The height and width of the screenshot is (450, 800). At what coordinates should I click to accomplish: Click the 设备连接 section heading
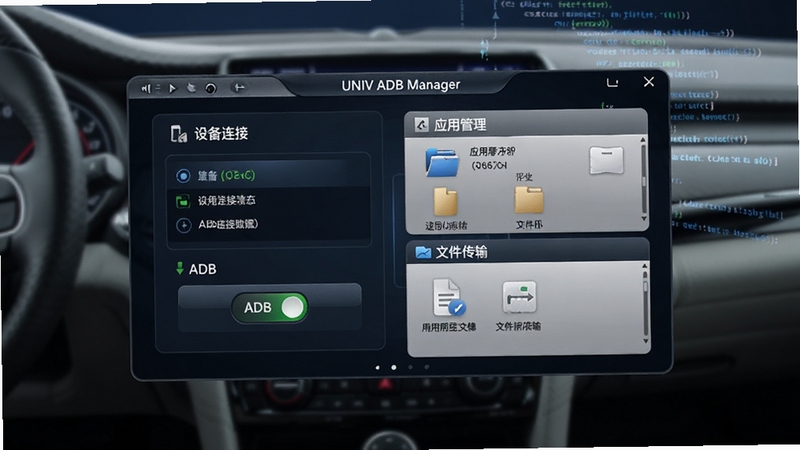221,134
